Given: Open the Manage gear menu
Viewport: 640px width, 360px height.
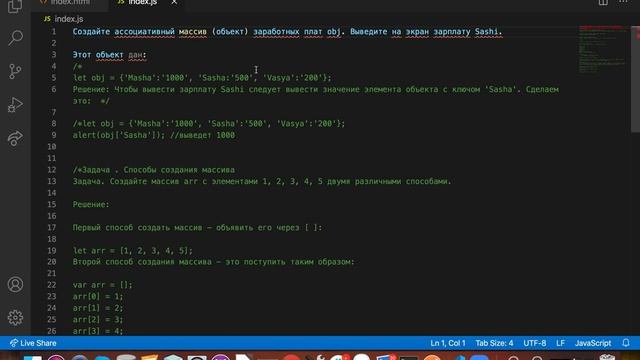Looking at the screenshot, I should (15, 318).
